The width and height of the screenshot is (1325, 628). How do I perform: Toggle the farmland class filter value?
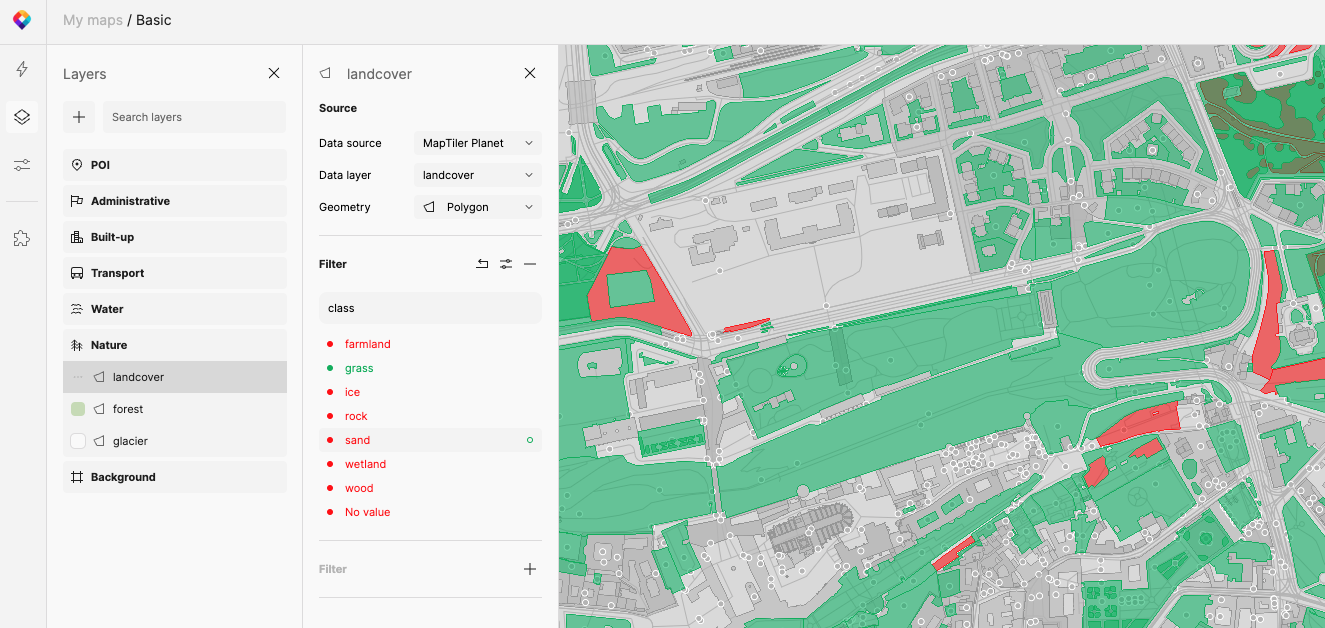point(367,344)
